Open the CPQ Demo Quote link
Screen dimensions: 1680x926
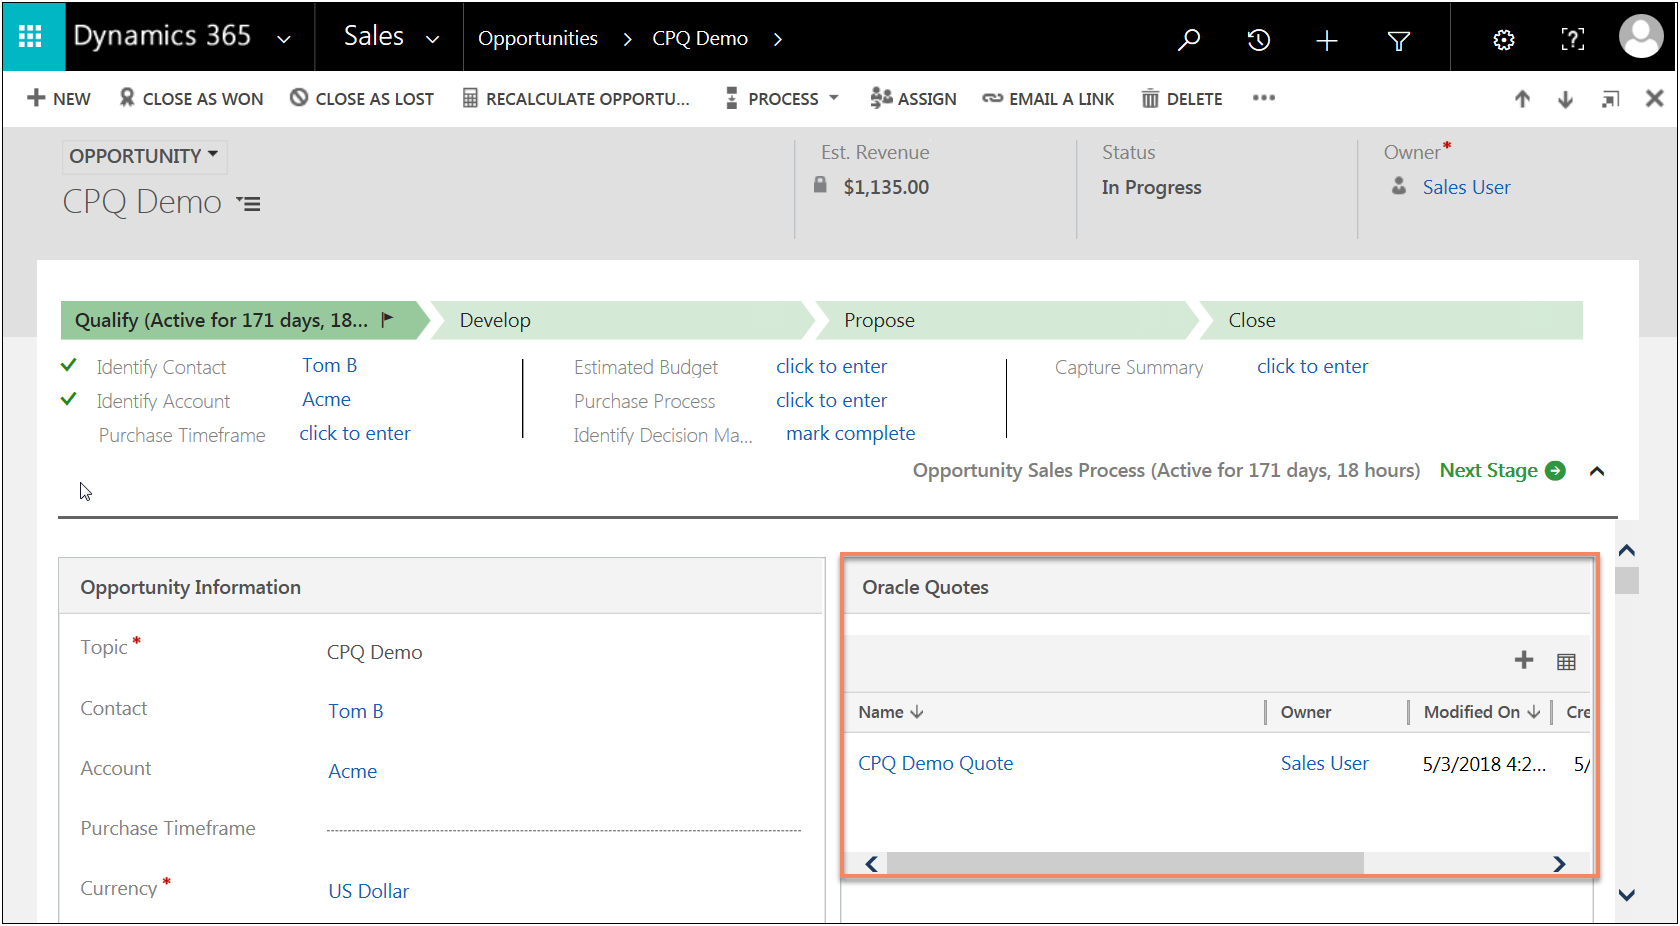pyautogui.click(x=935, y=764)
